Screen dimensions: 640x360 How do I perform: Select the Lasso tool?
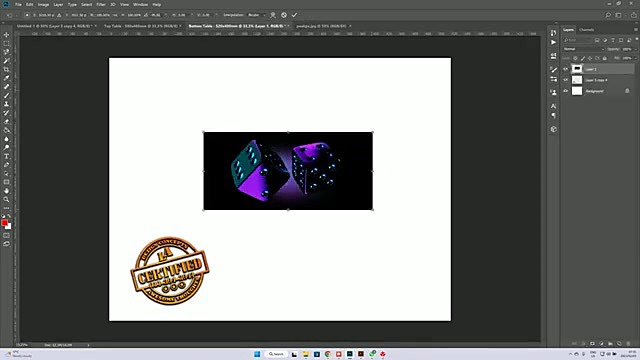(x=6, y=52)
